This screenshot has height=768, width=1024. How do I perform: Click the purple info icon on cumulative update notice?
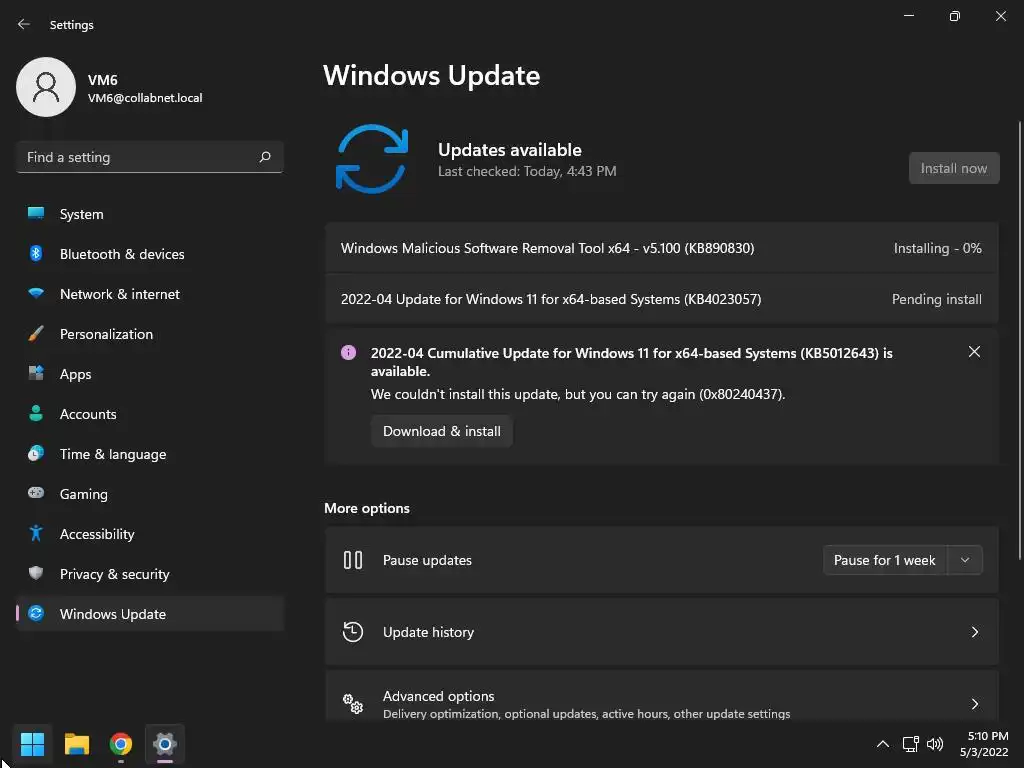tap(349, 353)
